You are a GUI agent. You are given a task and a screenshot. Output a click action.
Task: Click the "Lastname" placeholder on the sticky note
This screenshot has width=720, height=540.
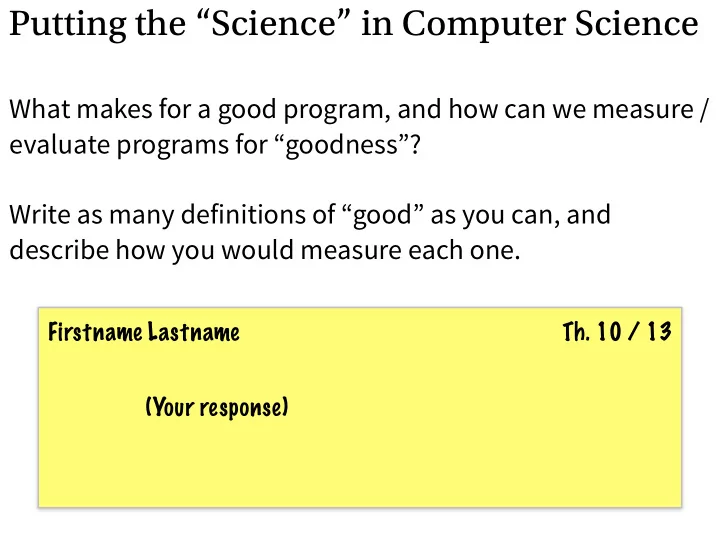coord(193,332)
